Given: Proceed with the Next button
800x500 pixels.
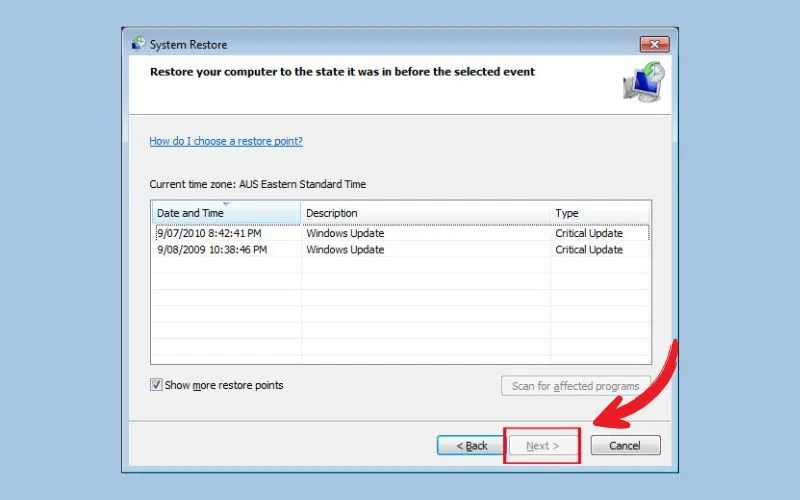Looking at the screenshot, I should [x=543, y=445].
